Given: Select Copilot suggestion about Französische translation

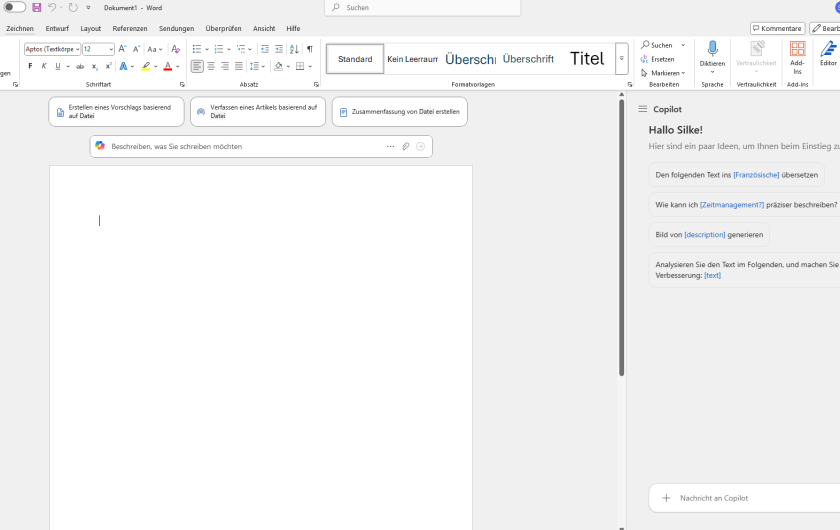Looking at the screenshot, I should (737, 175).
